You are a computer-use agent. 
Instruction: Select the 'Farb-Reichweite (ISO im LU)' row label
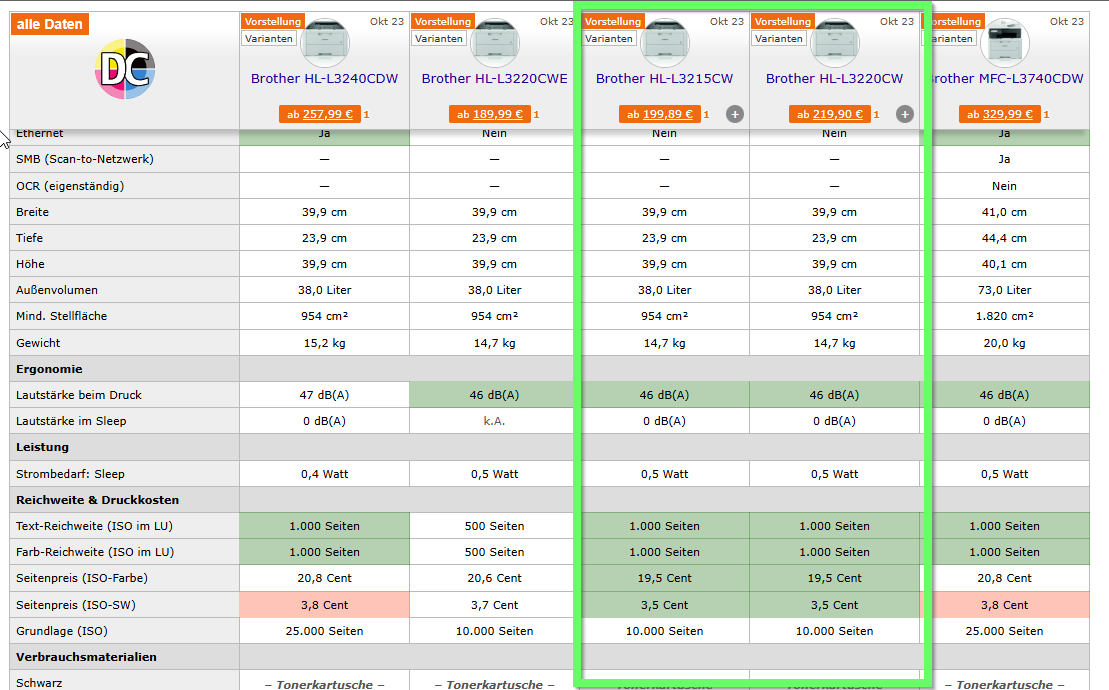coord(95,552)
